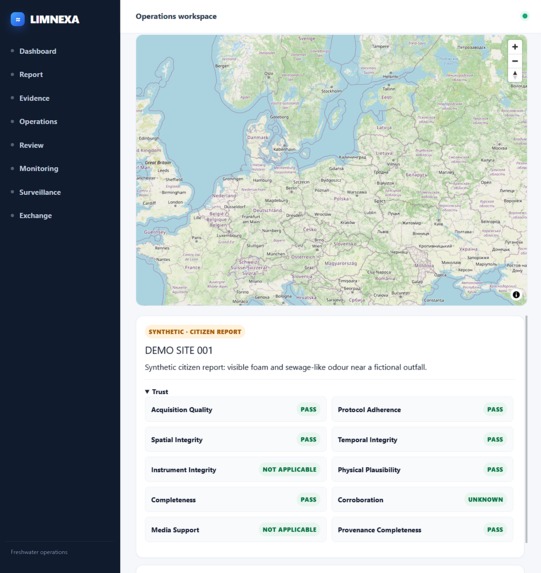The height and width of the screenshot is (573, 541).
Task: Open the Evidence section
Action: (x=34, y=98)
